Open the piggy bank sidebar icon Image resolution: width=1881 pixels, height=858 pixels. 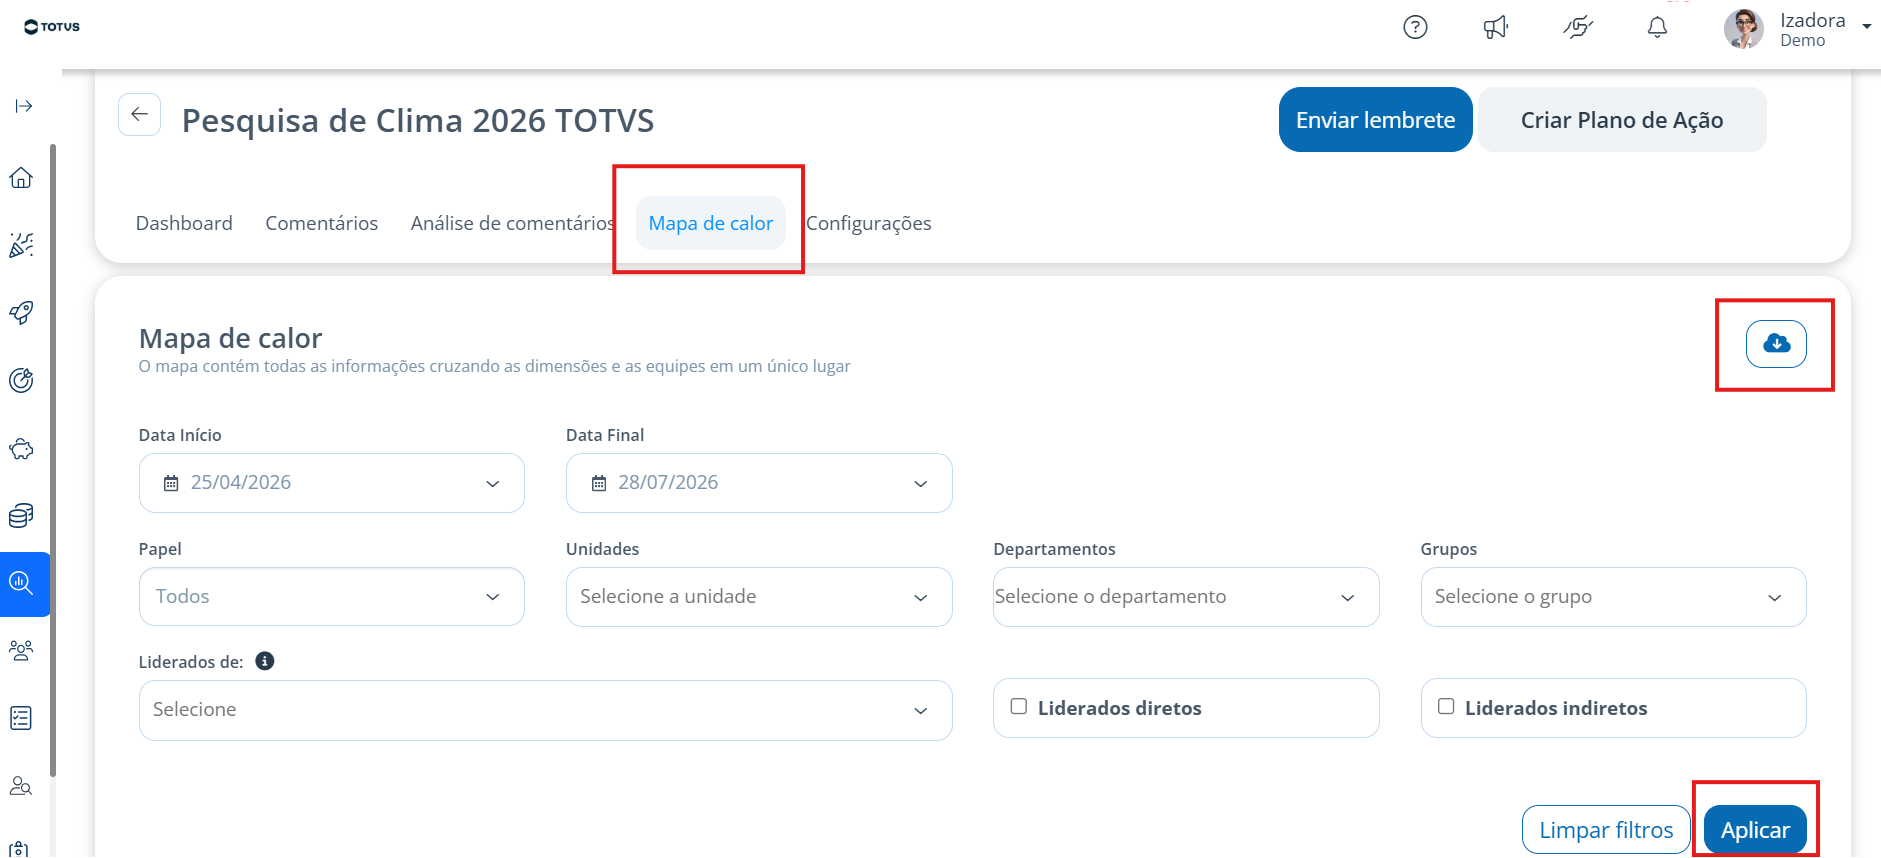pyautogui.click(x=21, y=449)
